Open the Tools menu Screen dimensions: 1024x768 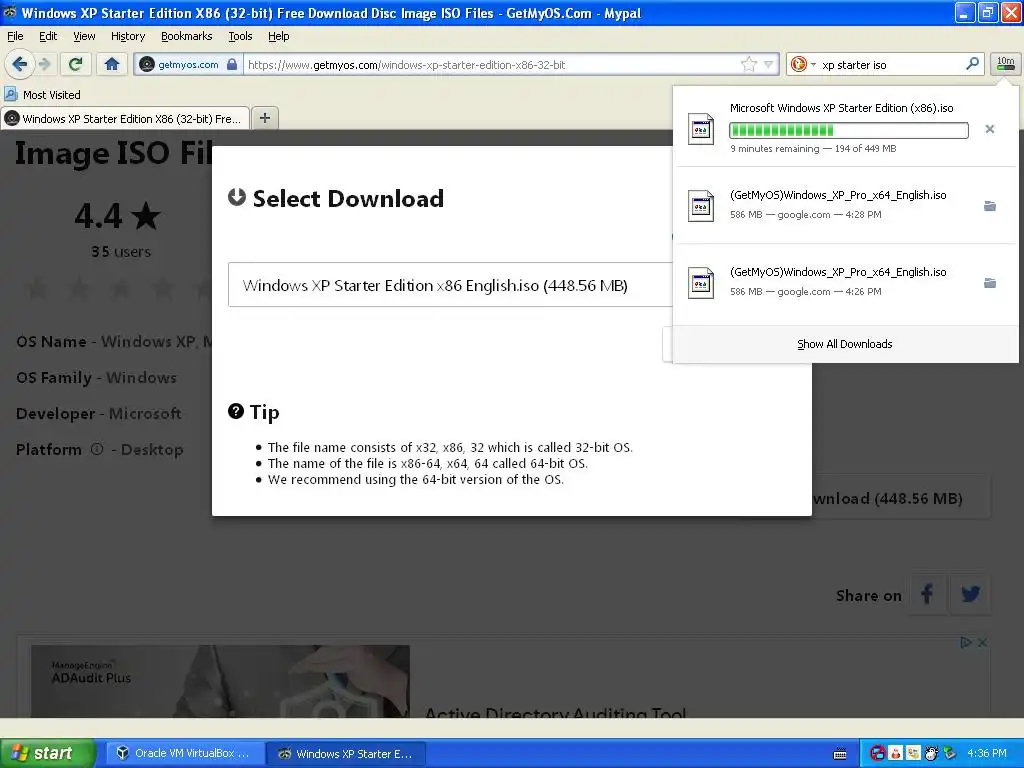(x=240, y=36)
